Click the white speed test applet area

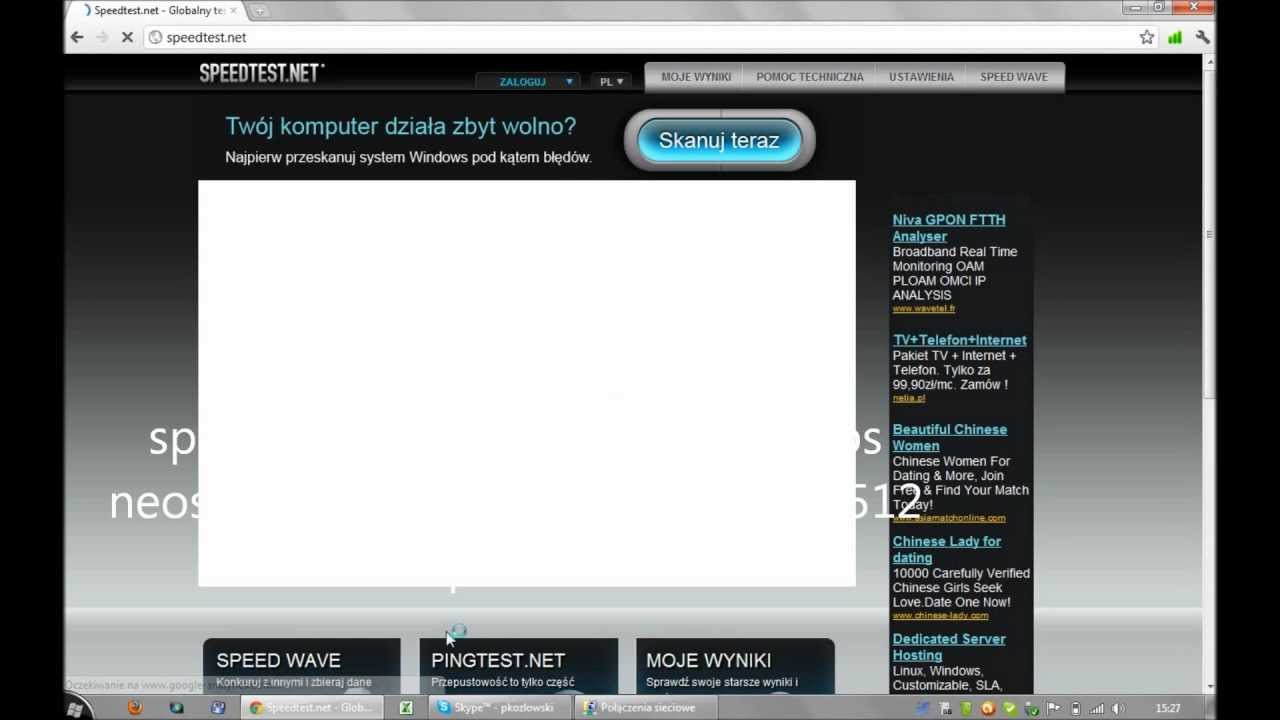click(x=527, y=383)
